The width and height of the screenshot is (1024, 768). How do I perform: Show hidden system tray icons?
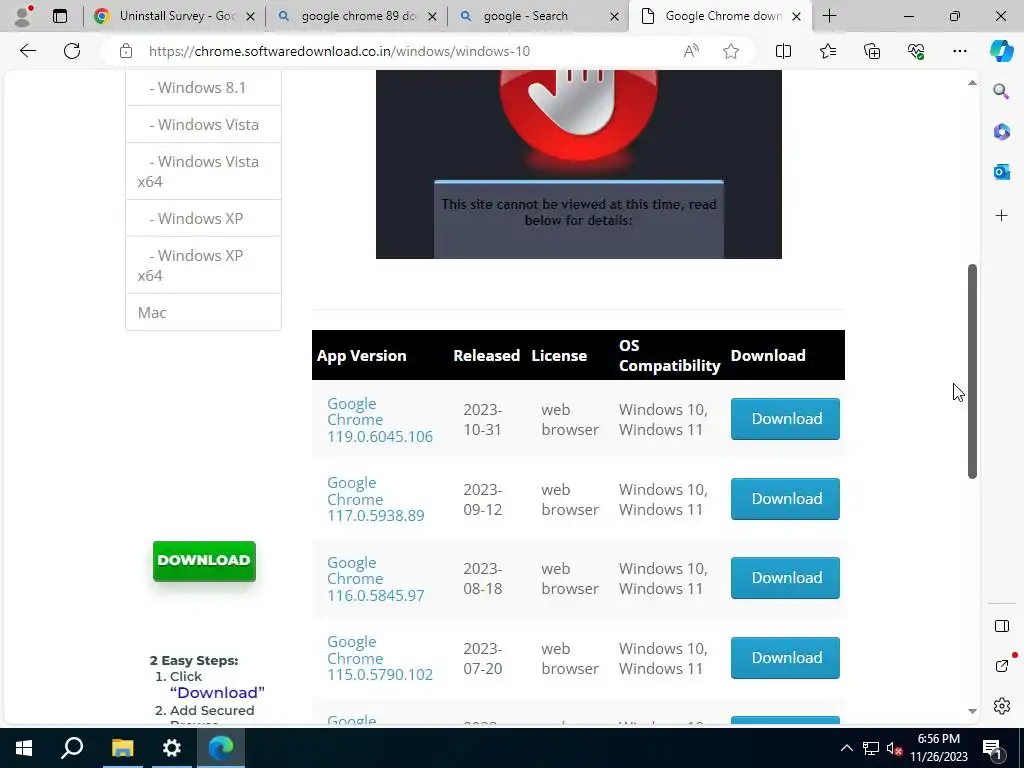point(846,748)
